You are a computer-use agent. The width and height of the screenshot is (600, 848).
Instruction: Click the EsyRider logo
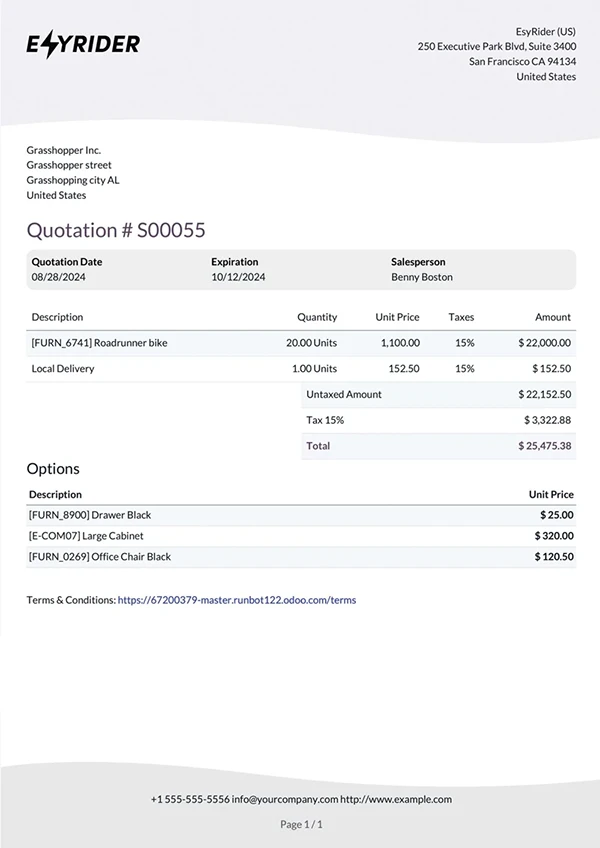click(x=83, y=44)
